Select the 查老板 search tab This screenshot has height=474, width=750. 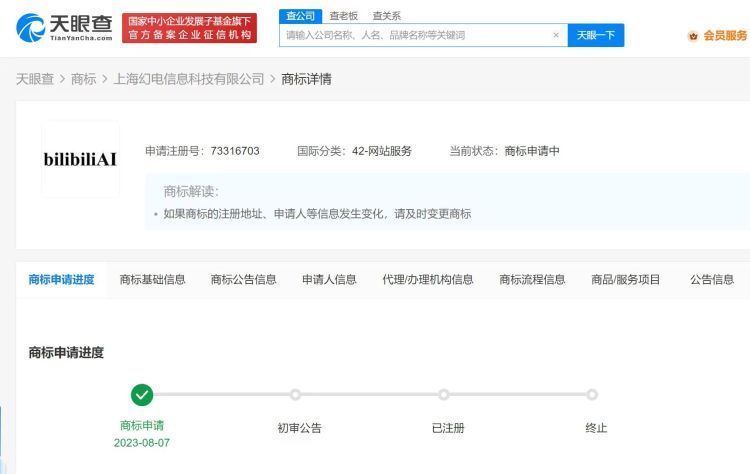pos(343,16)
